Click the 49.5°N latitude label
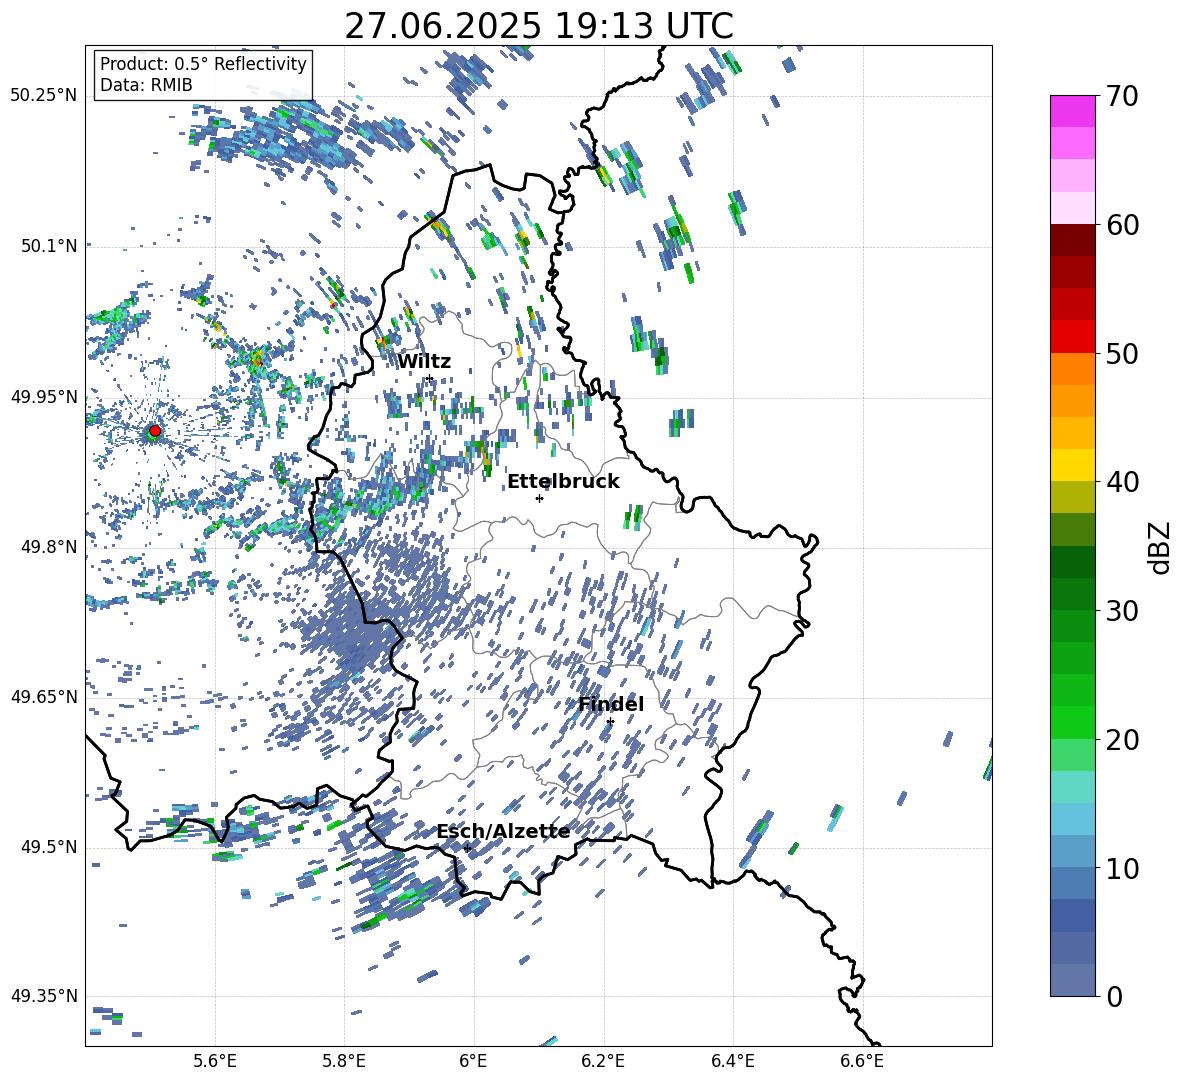 click(48, 847)
